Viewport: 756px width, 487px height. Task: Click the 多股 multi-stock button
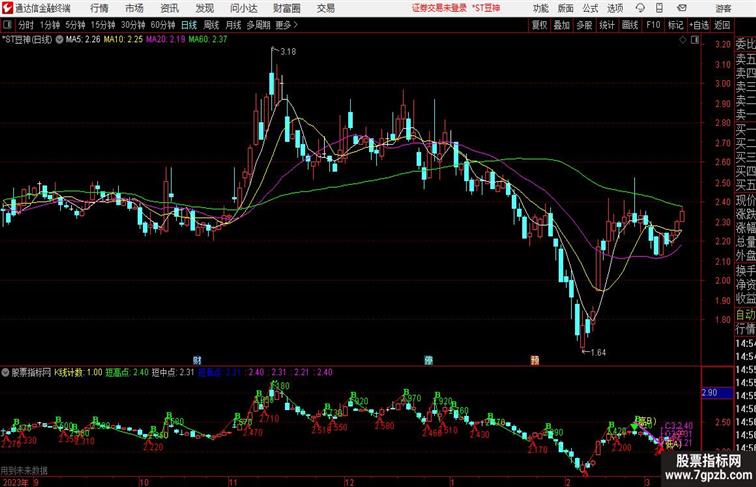click(x=584, y=25)
